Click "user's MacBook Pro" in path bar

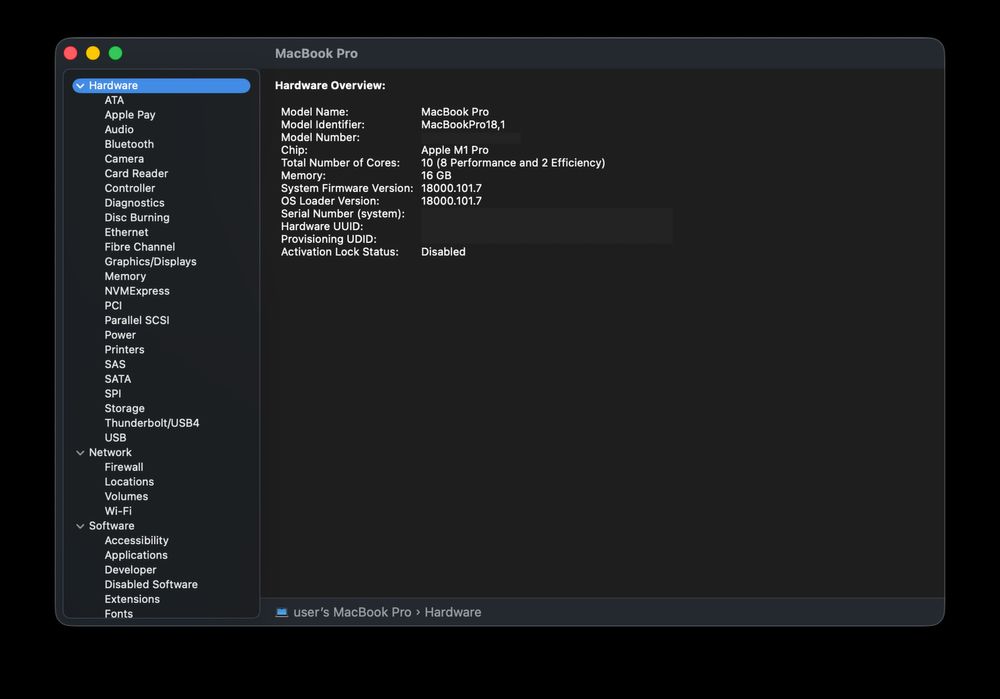(x=352, y=612)
